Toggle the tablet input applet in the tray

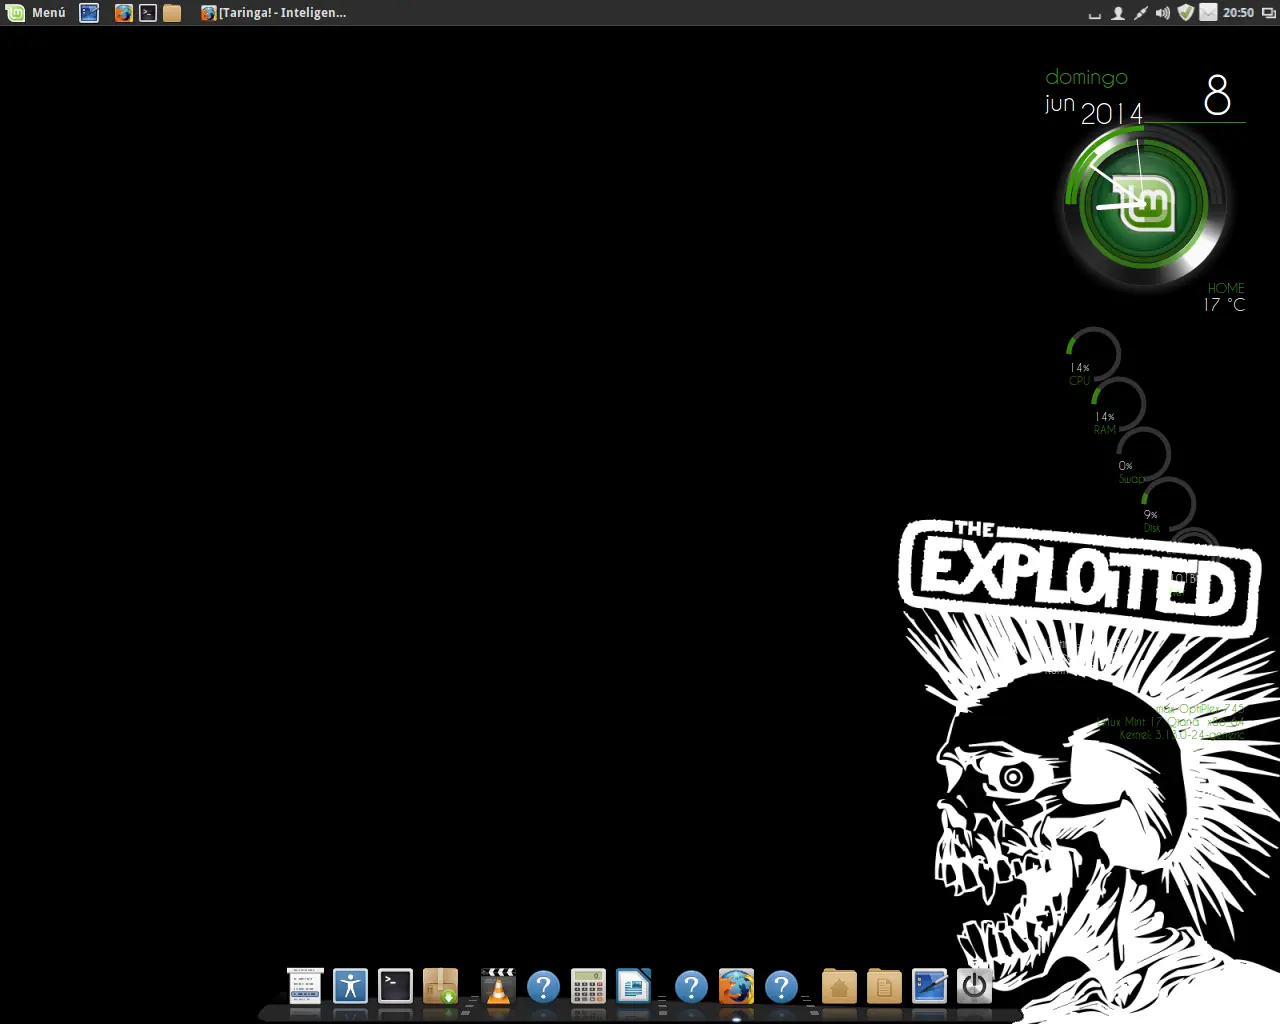(x=1140, y=13)
